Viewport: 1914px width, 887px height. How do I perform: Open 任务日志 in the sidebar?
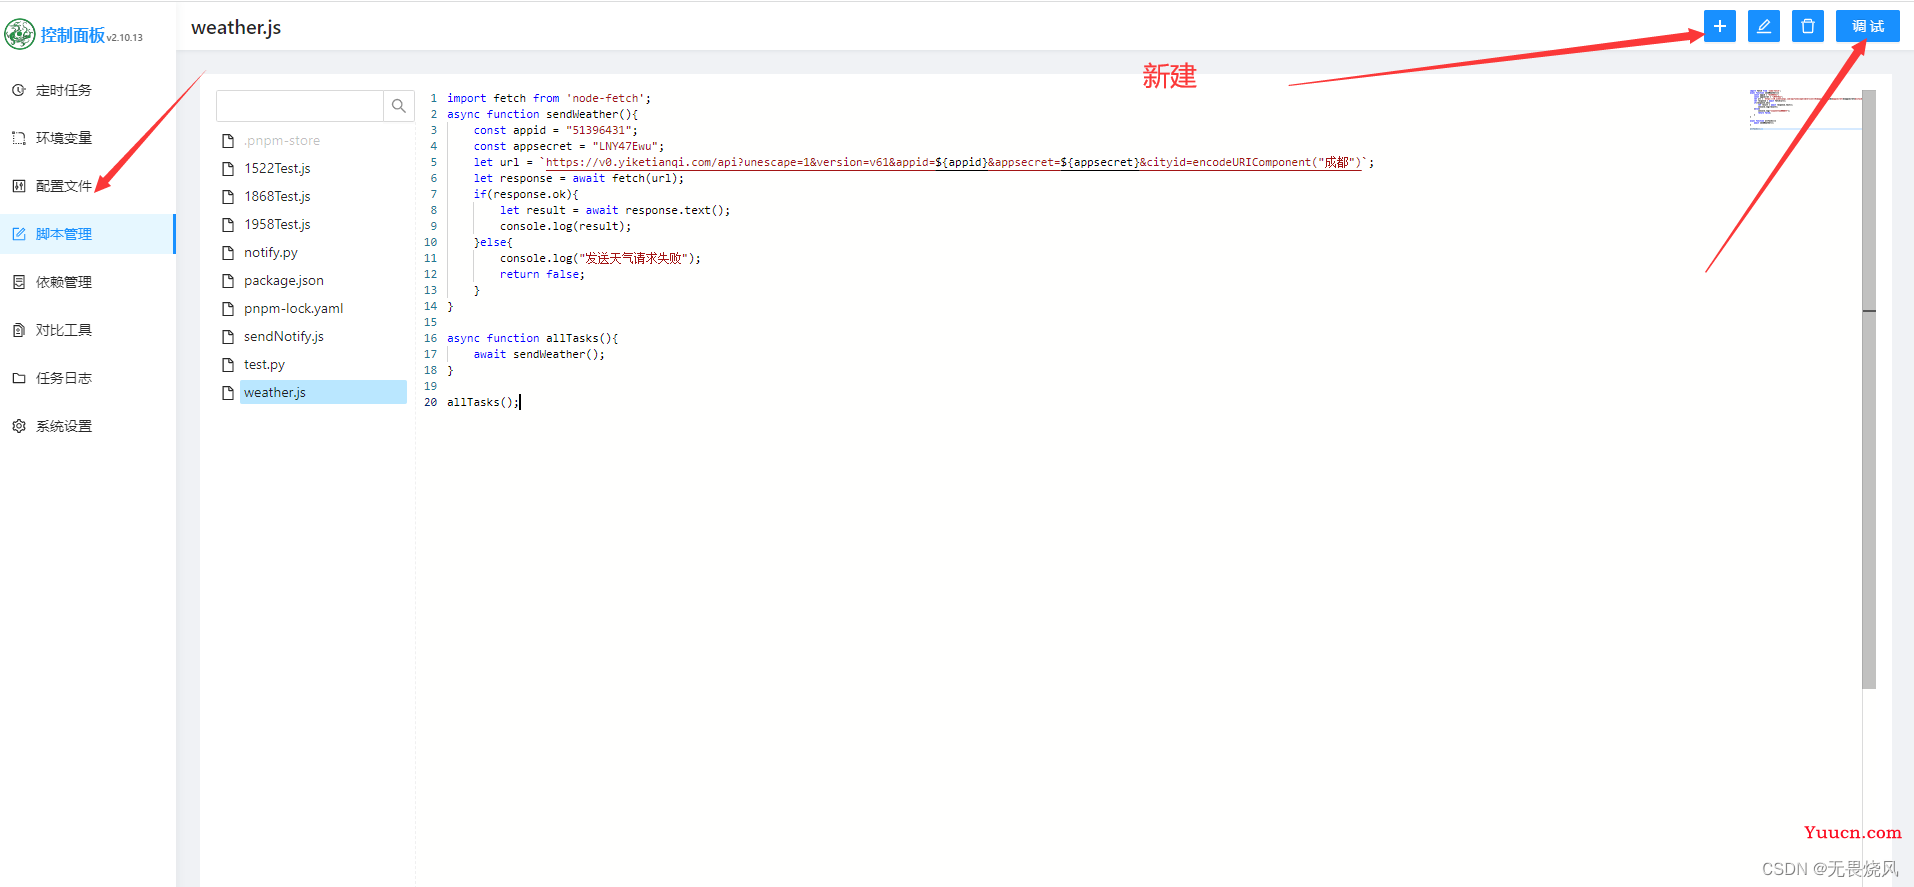pos(88,378)
